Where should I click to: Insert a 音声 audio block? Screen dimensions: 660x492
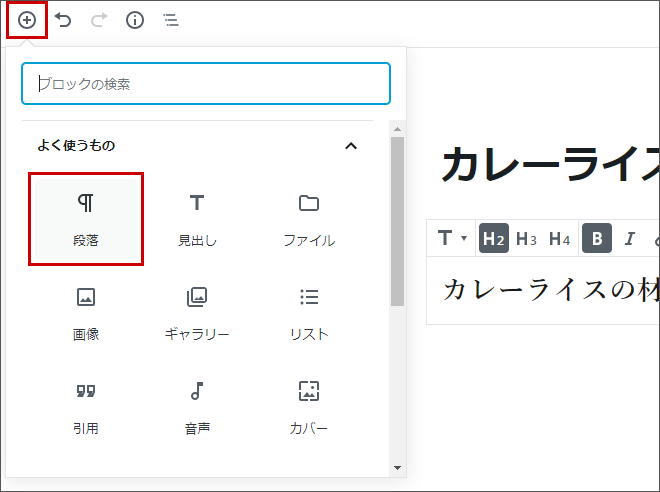coord(197,407)
